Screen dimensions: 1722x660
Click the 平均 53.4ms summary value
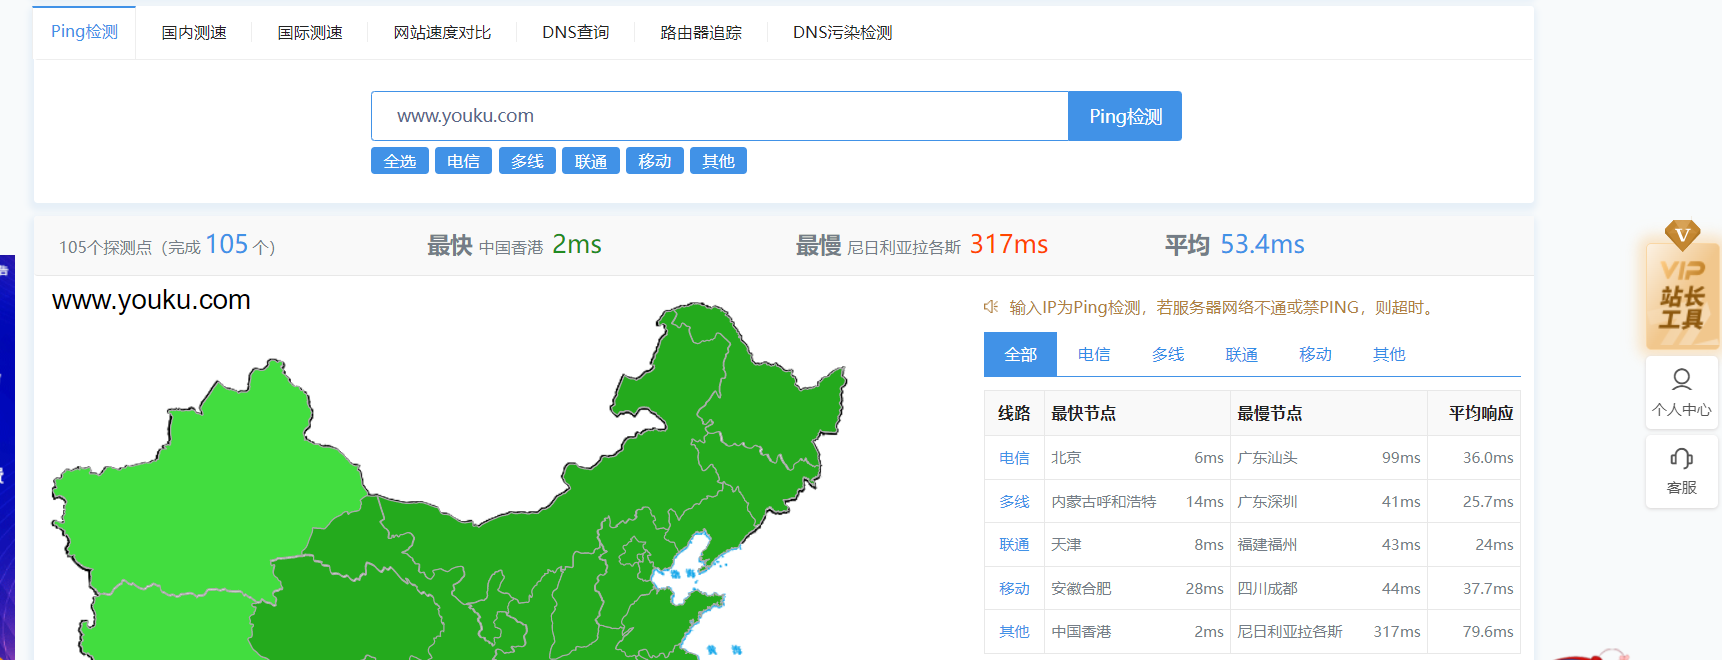(1262, 244)
